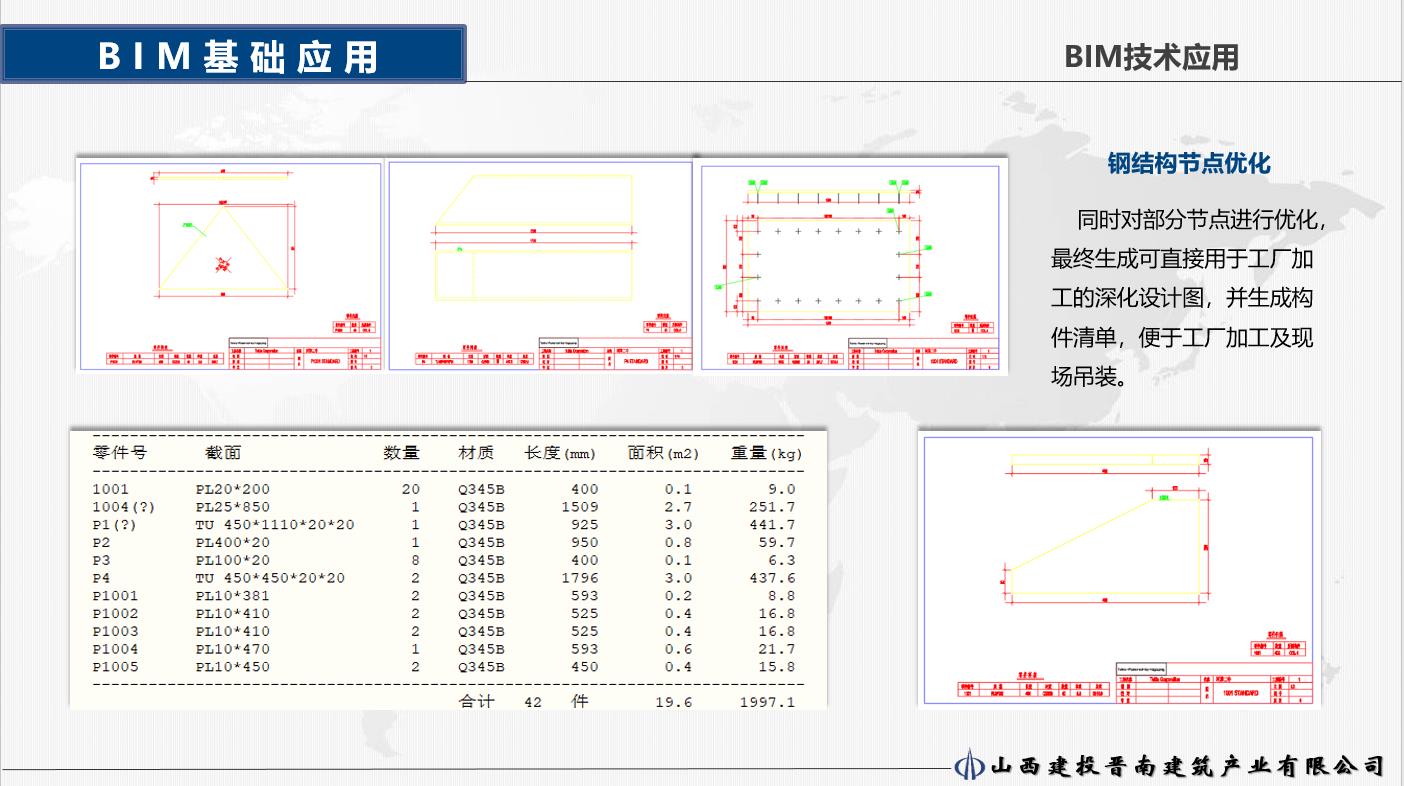Image resolution: width=1404 pixels, height=786 pixels.
Task: Select part number P3 in the table
Action: coord(101,560)
